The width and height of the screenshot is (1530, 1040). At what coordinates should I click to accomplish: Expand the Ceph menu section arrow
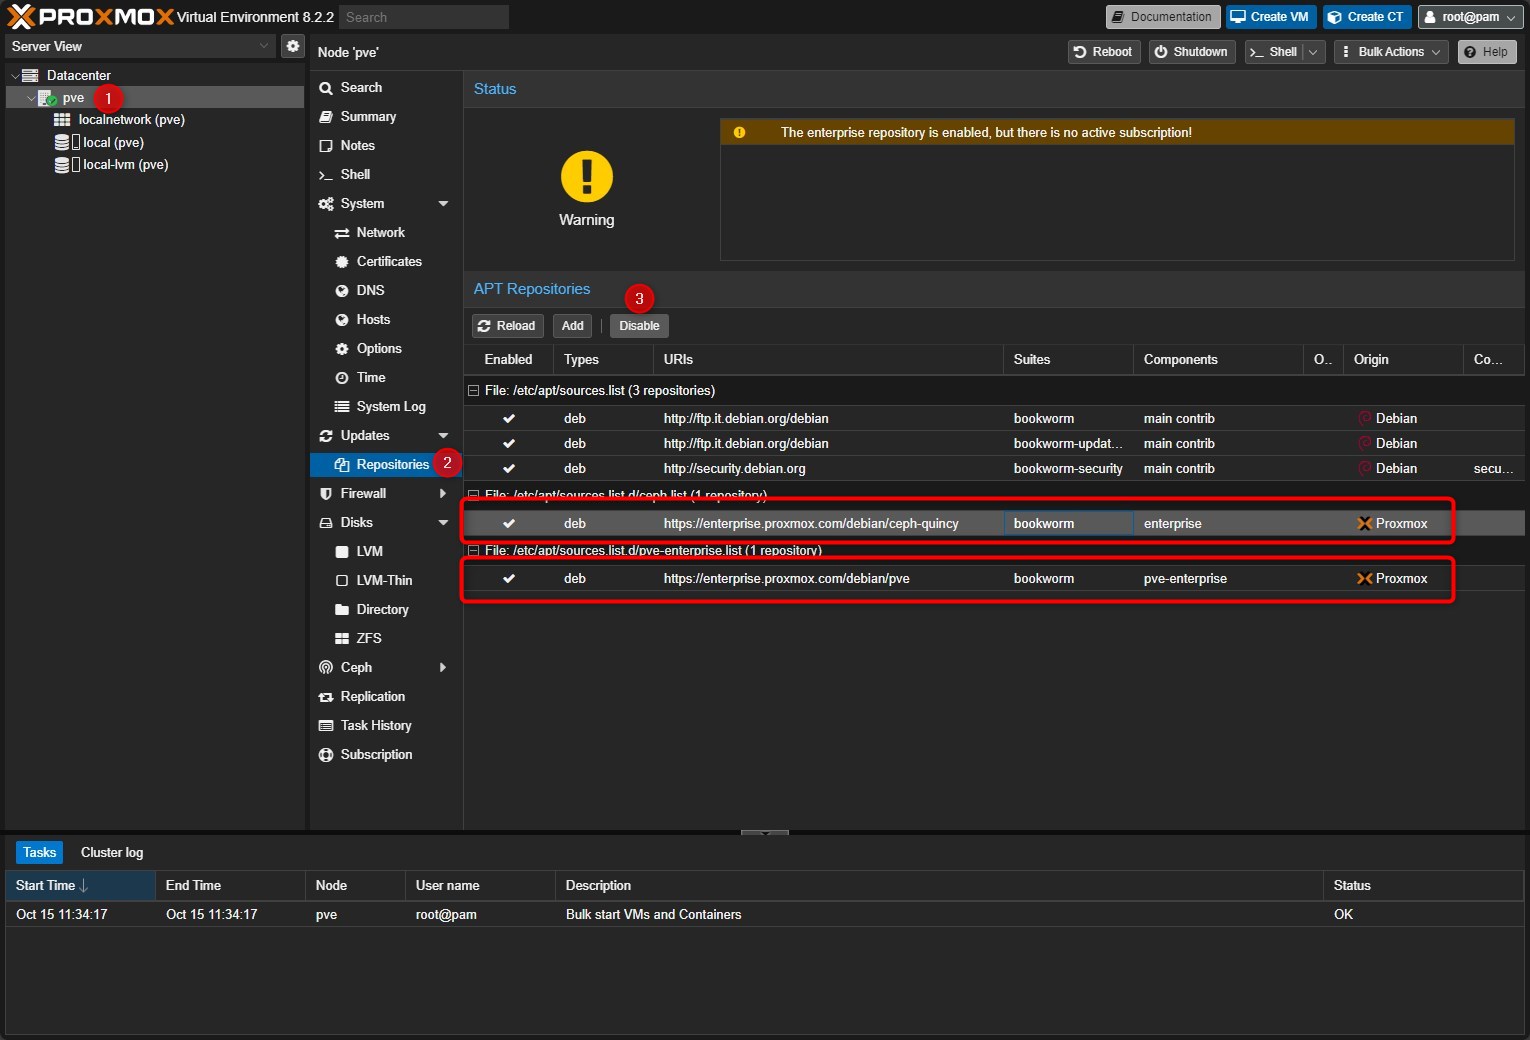[443, 668]
